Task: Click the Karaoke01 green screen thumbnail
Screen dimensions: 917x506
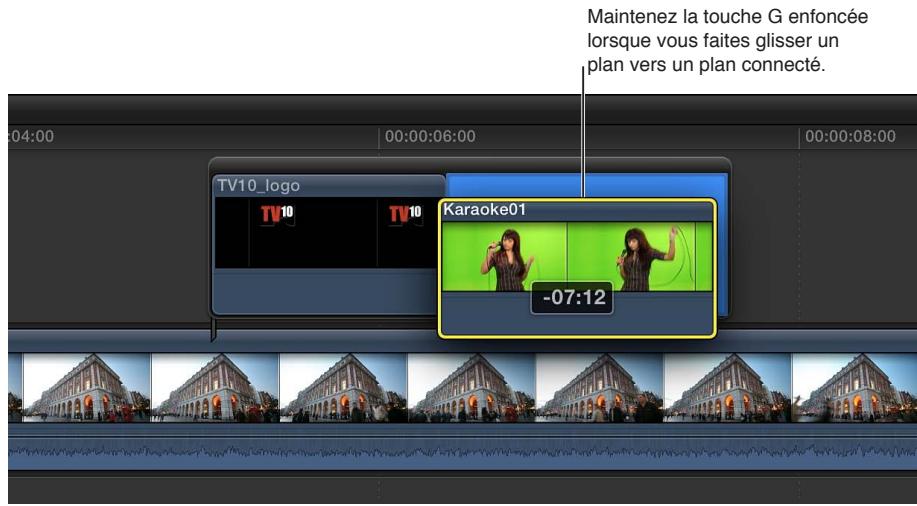Action: coord(577,256)
